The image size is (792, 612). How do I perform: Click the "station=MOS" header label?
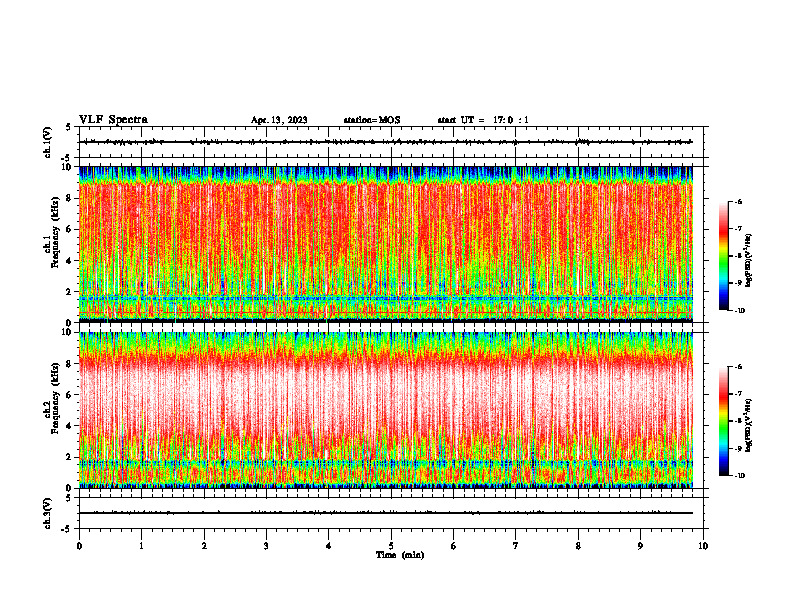[x=372, y=120]
